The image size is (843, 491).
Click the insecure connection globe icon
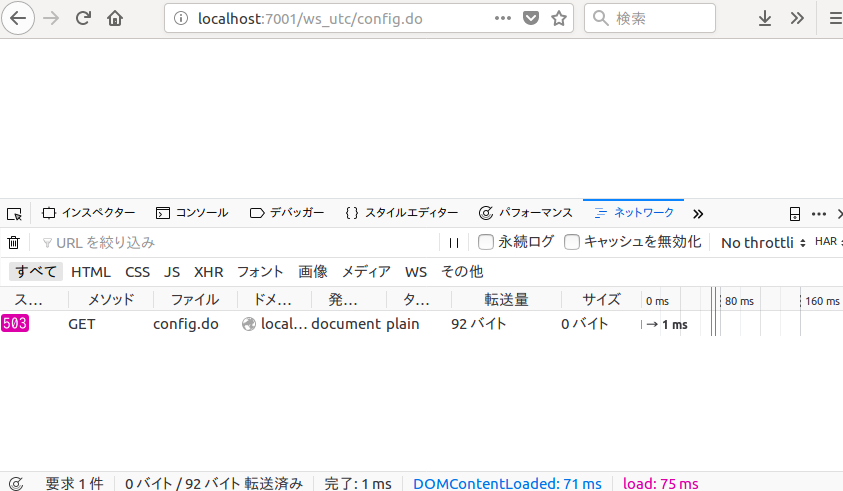[x=248, y=324]
